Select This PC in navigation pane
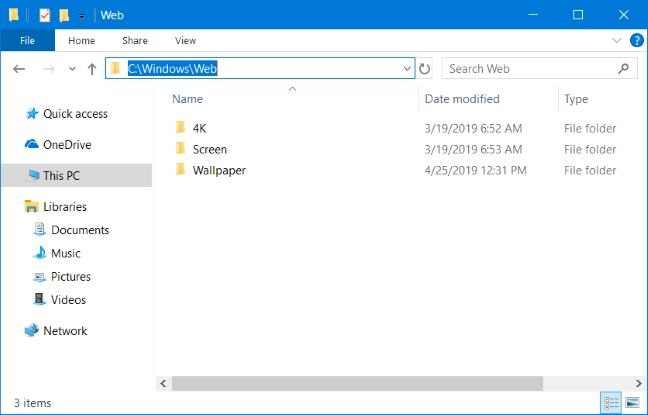Viewport: 648px width, 415px height. coord(61,176)
